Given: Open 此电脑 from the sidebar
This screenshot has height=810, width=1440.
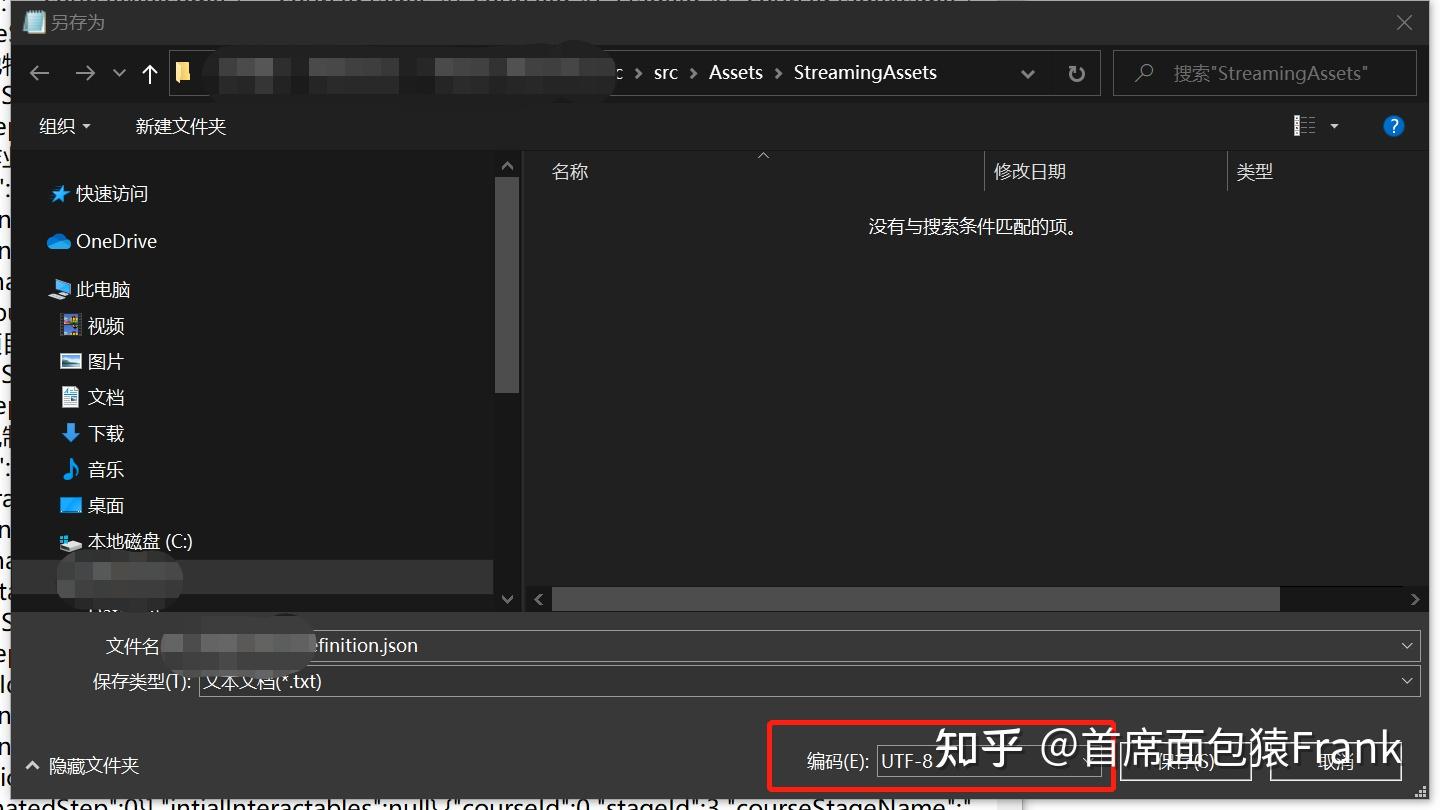Looking at the screenshot, I should pyautogui.click(x=102, y=288).
